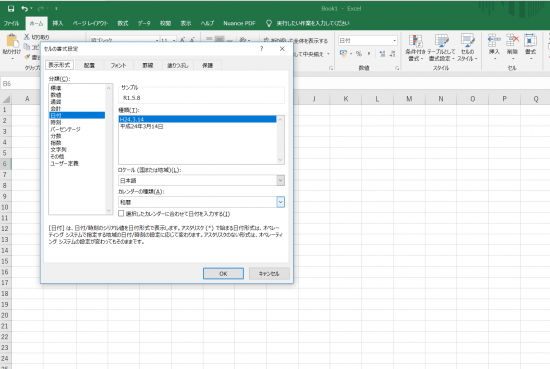Open the Locale (ロケール) dropdown

click(x=280, y=180)
